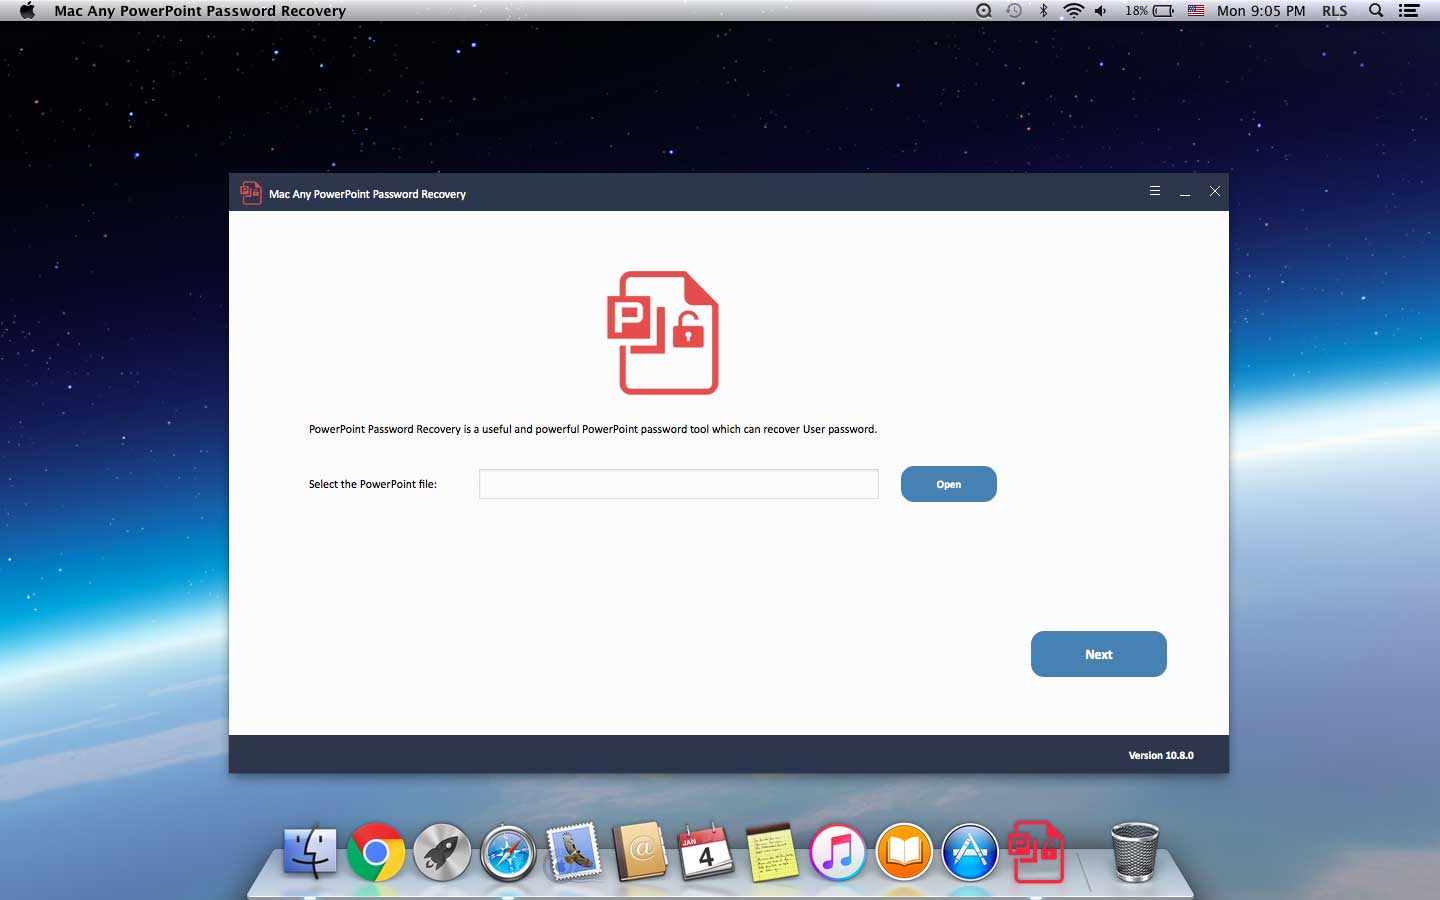Image resolution: width=1440 pixels, height=900 pixels.
Task: Open the Apple menu
Action: click(x=27, y=11)
